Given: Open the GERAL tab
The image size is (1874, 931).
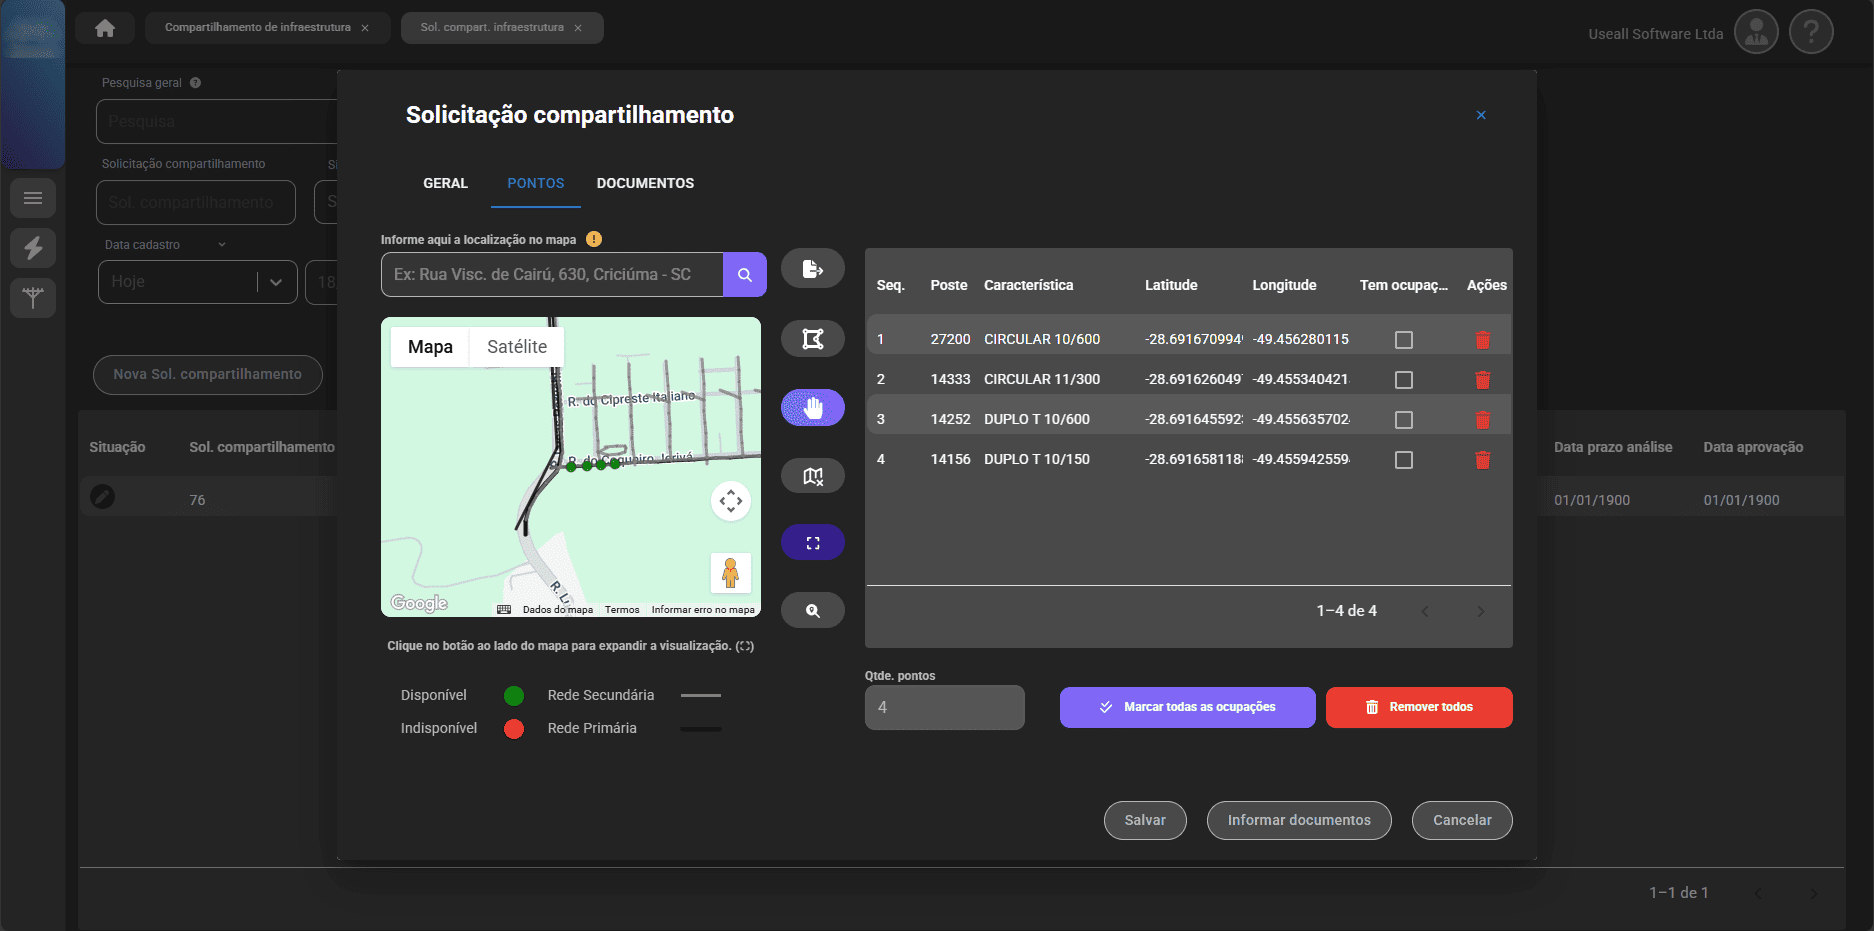Looking at the screenshot, I should pos(445,183).
